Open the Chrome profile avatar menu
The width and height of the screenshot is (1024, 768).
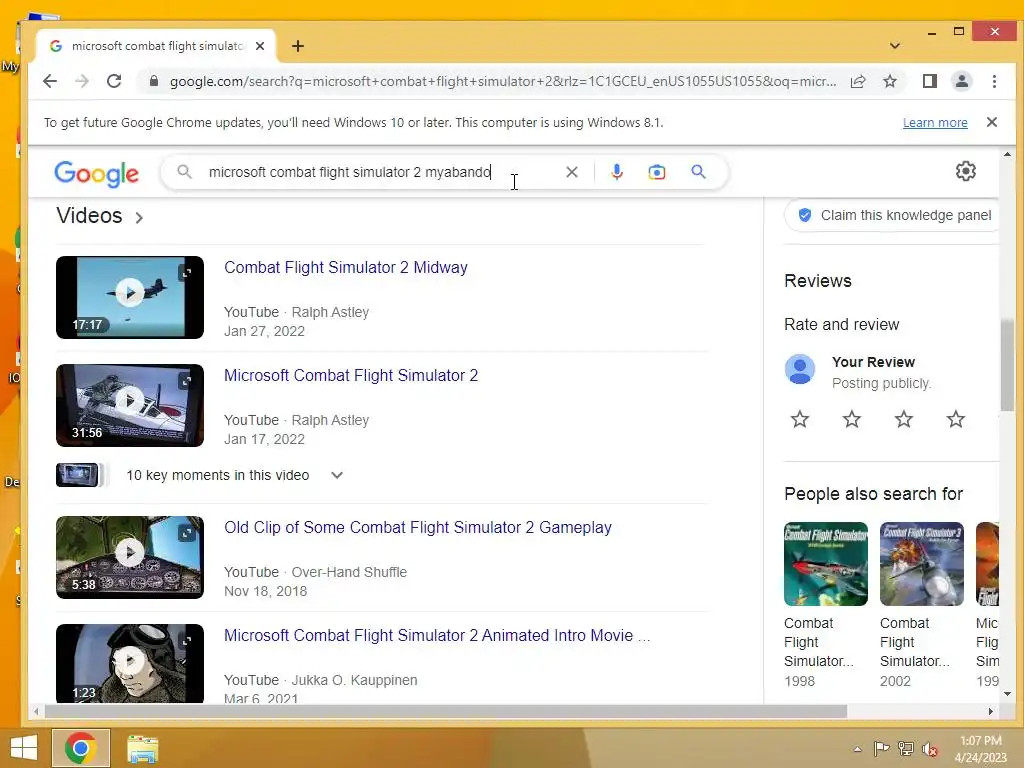coord(961,81)
